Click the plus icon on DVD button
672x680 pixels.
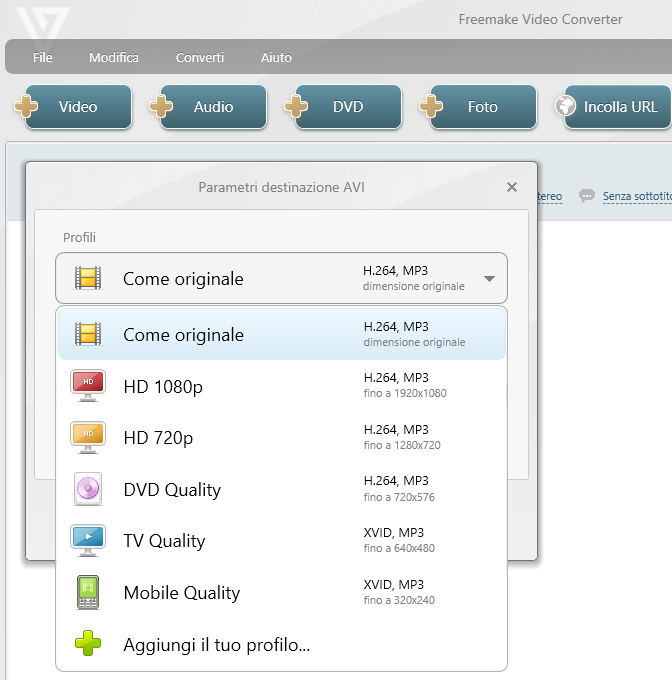click(x=296, y=106)
